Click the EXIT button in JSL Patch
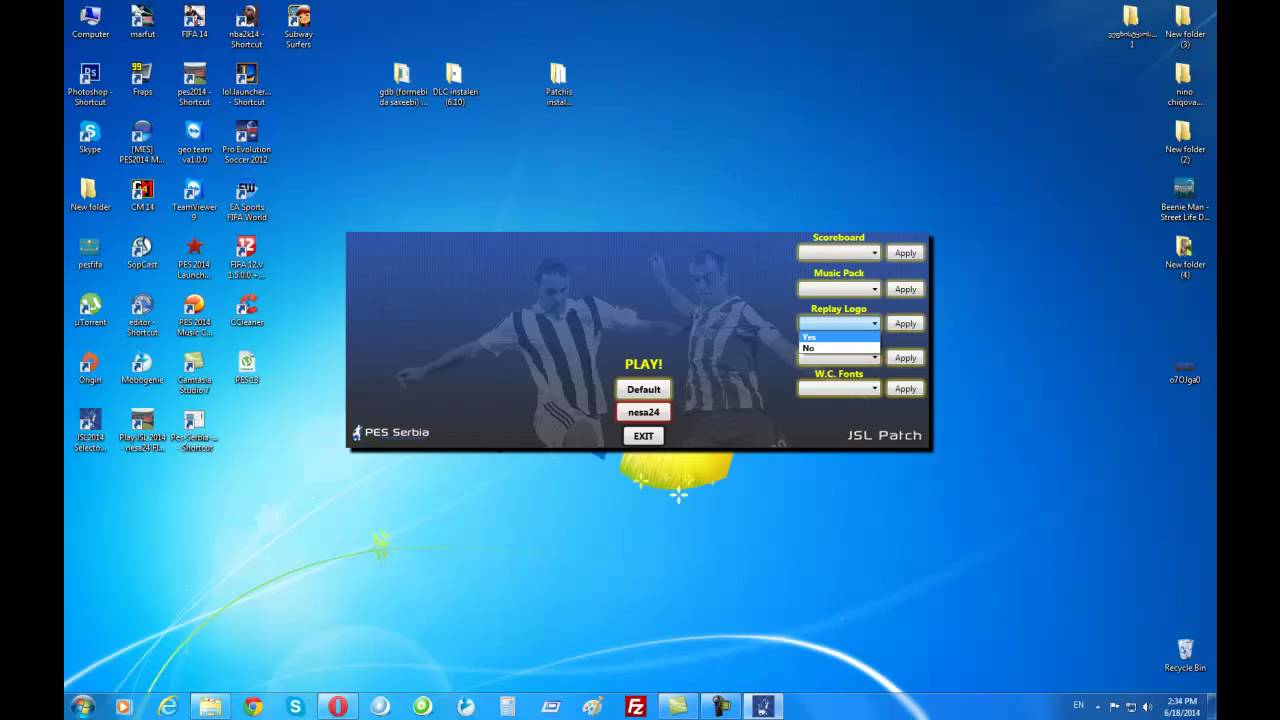This screenshot has height=720, width=1280. click(644, 436)
